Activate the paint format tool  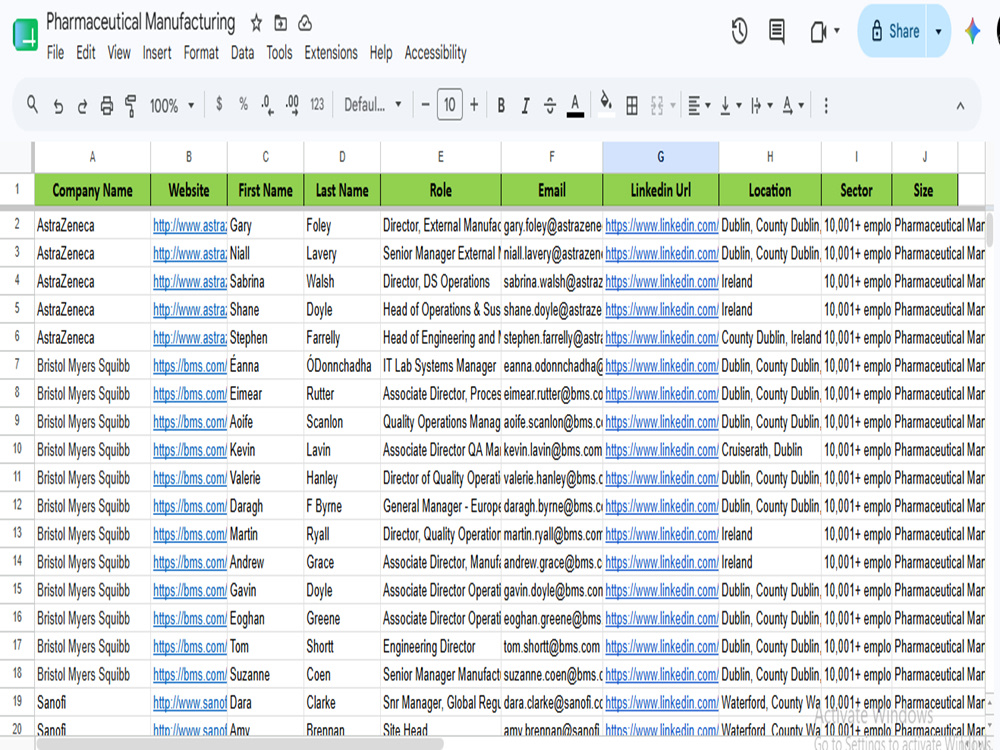tap(131, 106)
